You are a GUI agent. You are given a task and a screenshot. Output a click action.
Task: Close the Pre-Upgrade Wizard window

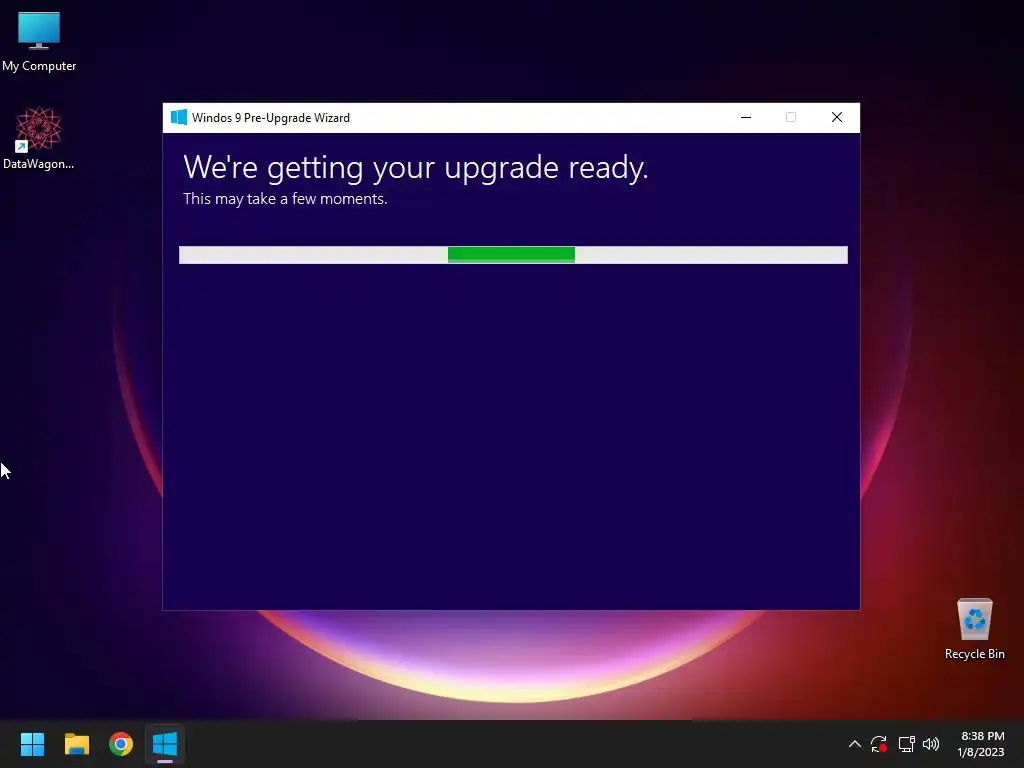837,118
